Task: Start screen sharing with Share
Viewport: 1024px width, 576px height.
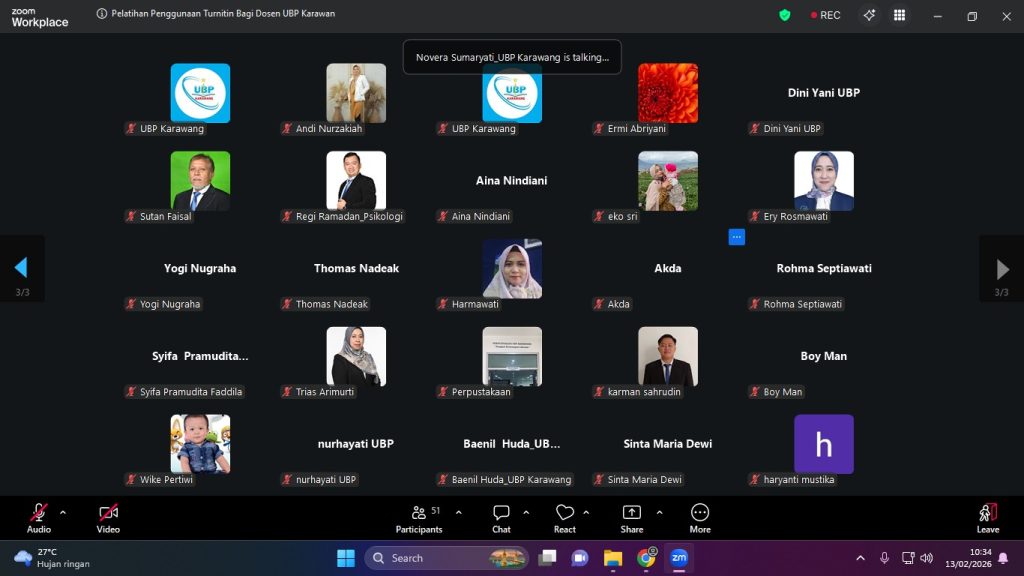Action: coord(632,519)
